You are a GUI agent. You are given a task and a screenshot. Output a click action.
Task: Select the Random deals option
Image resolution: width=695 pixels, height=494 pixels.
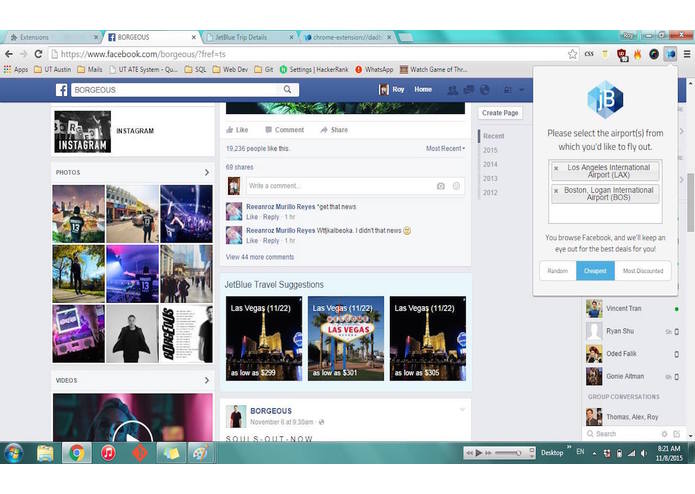pos(558,271)
